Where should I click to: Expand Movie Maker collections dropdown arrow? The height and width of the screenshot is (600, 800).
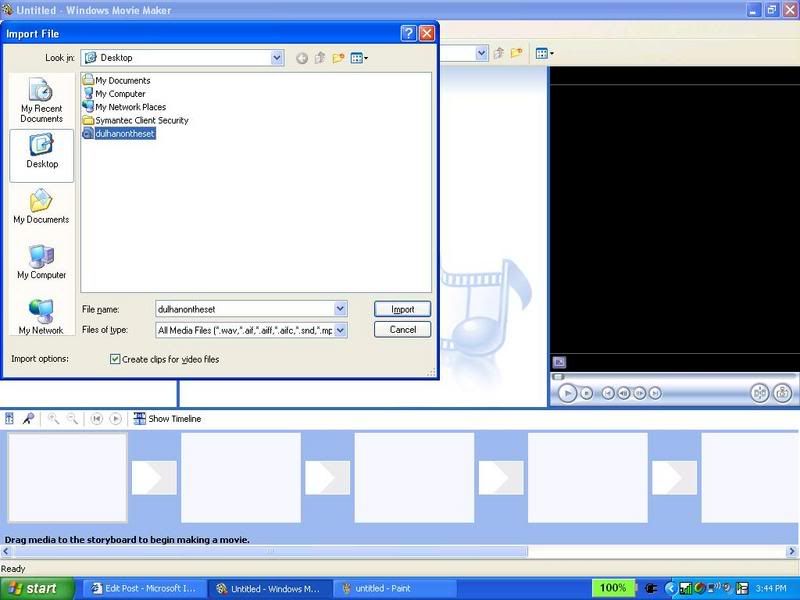tap(481, 53)
